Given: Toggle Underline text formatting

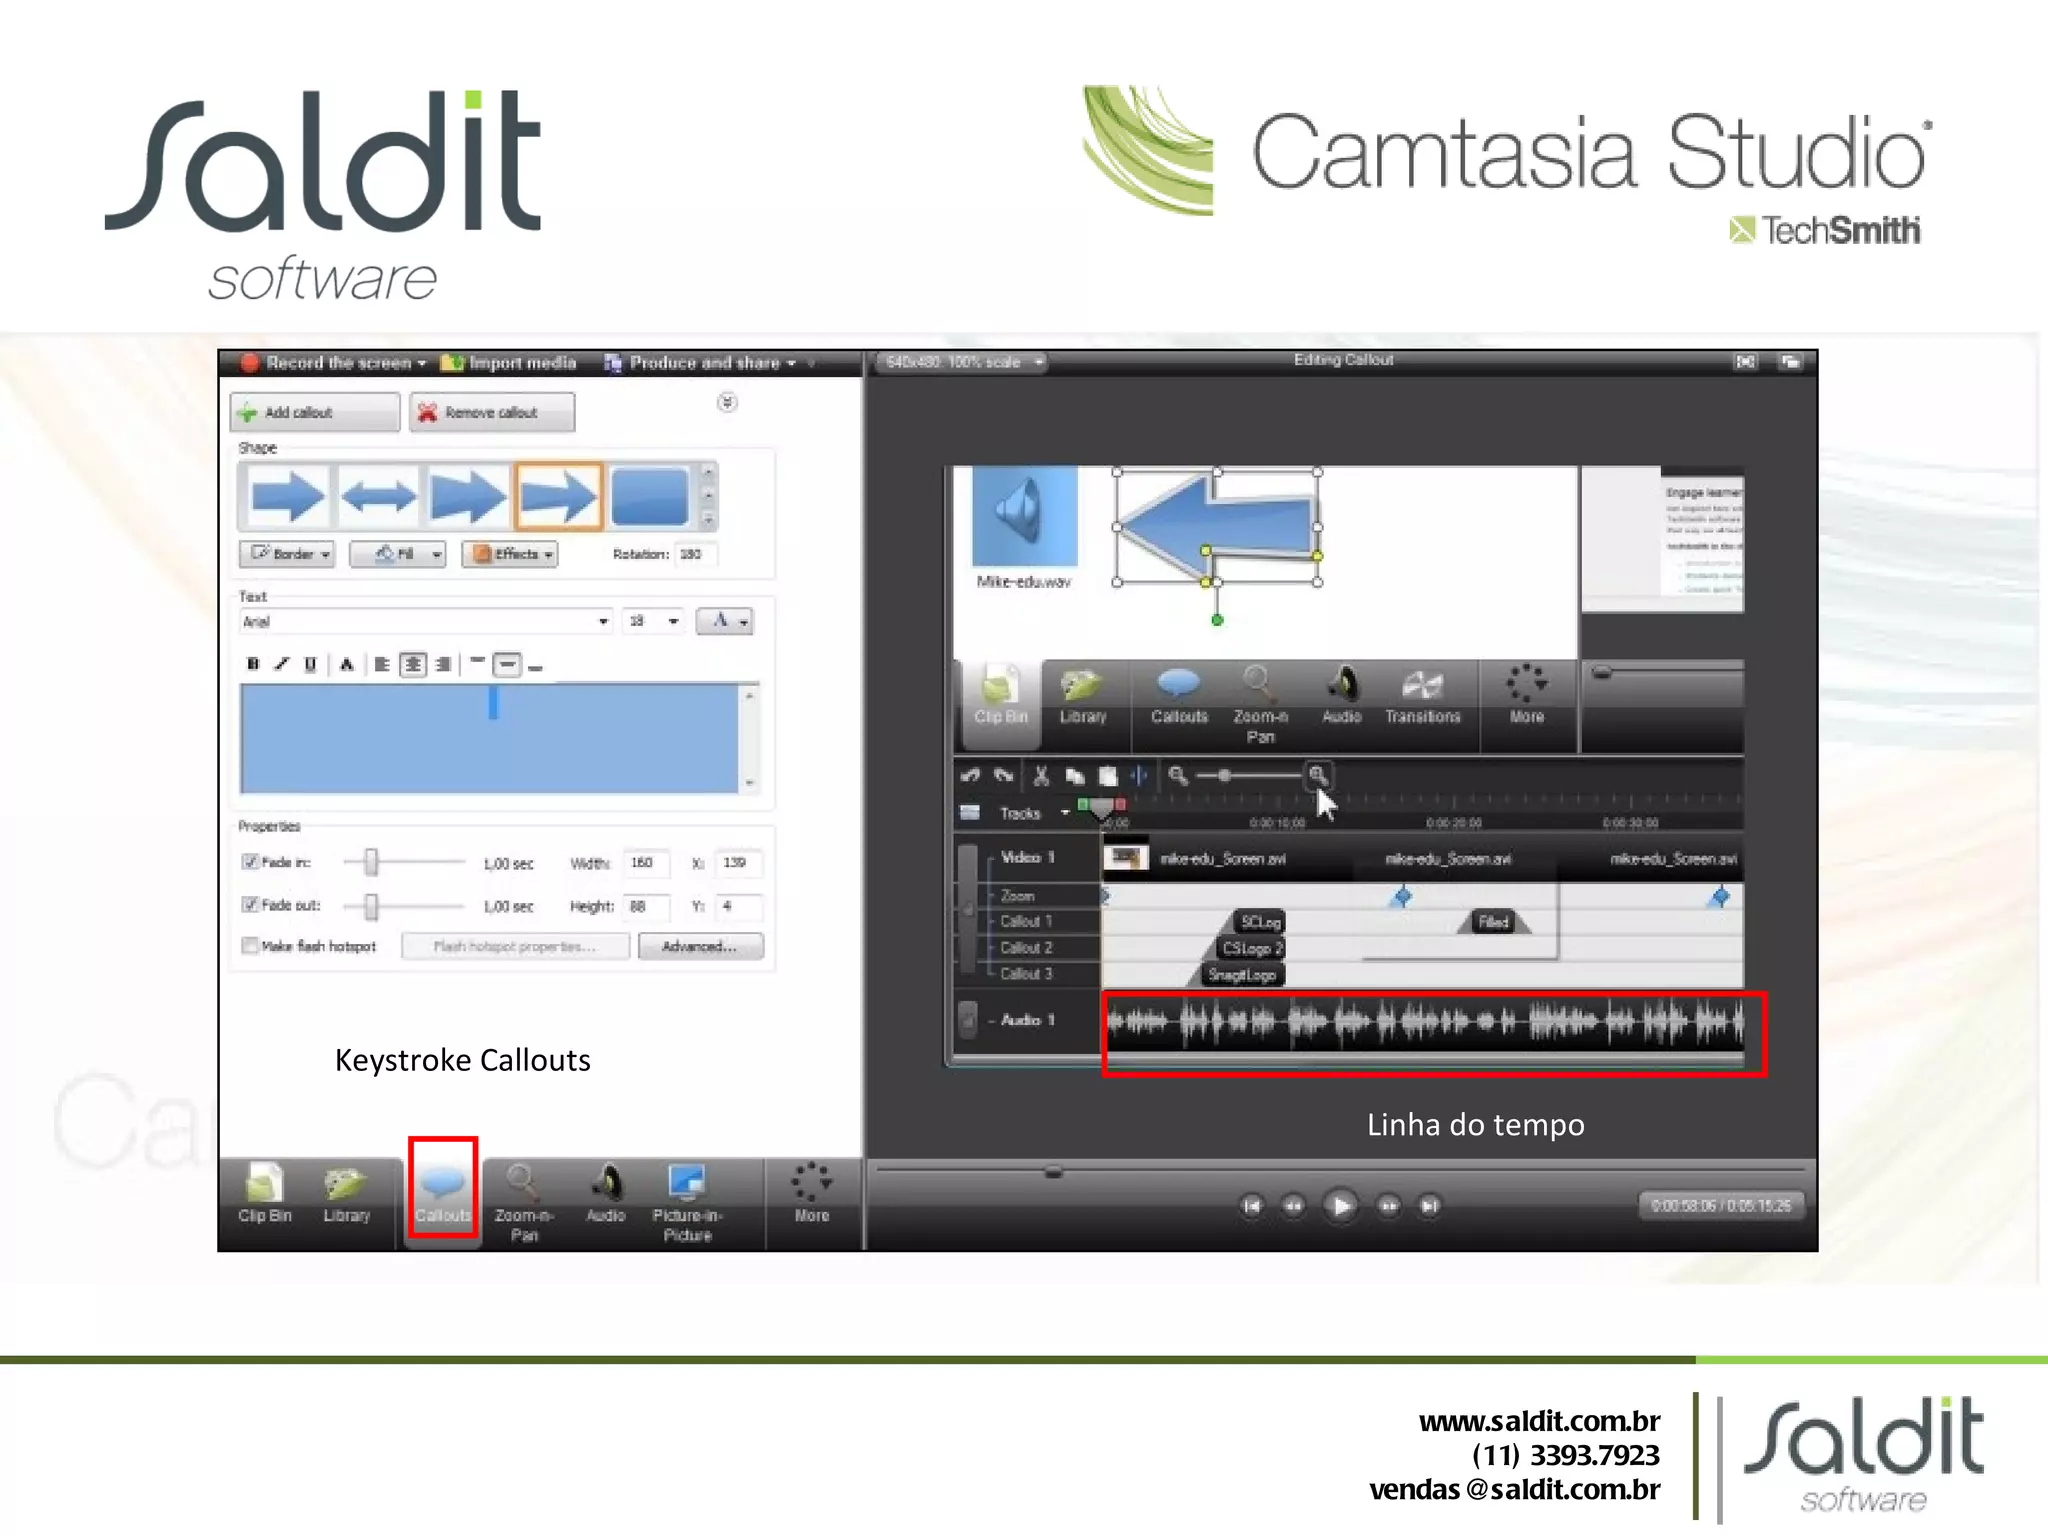Looking at the screenshot, I should (311, 664).
